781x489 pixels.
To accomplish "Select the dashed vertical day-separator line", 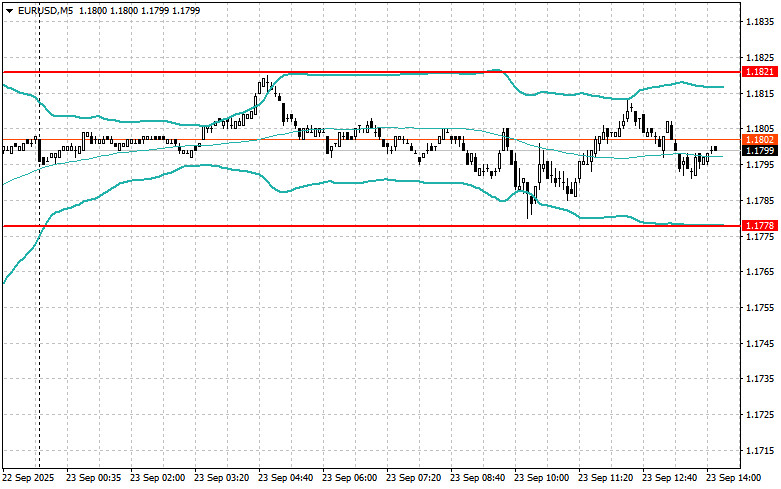I will (x=39, y=234).
